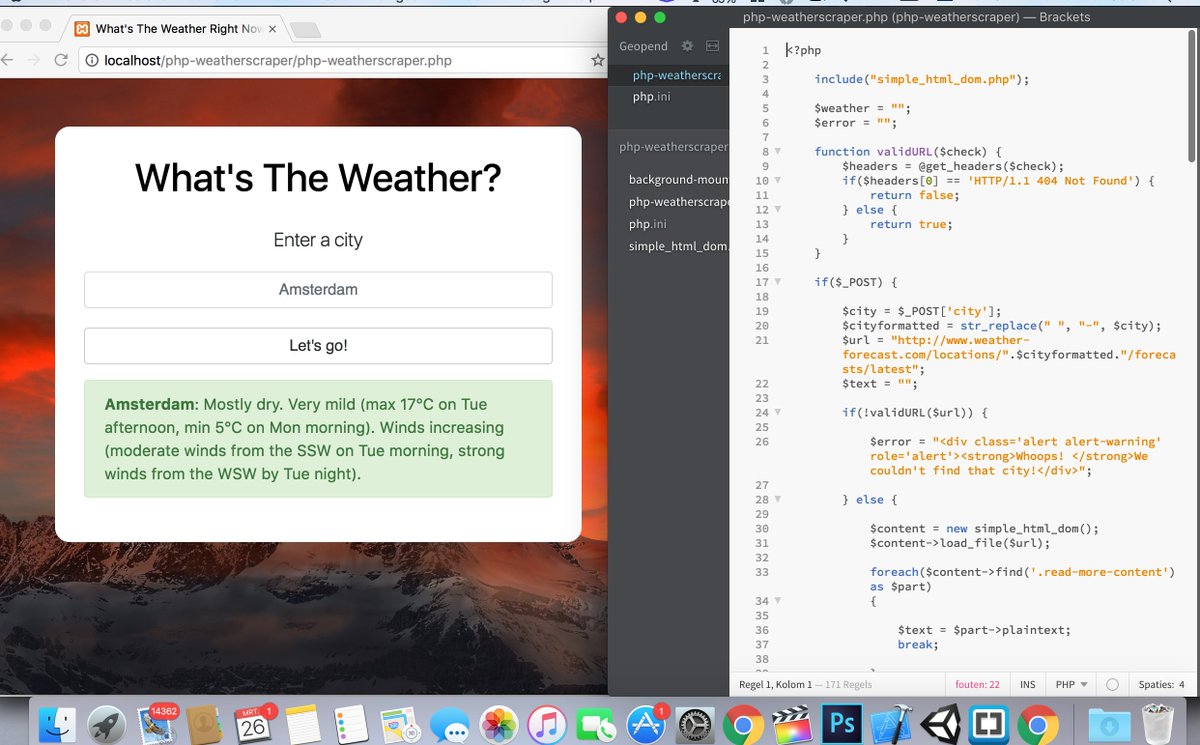Open Launchpad rocket icon in Dock
The image size is (1200, 745).
pyautogui.click(x=106, y=724)
